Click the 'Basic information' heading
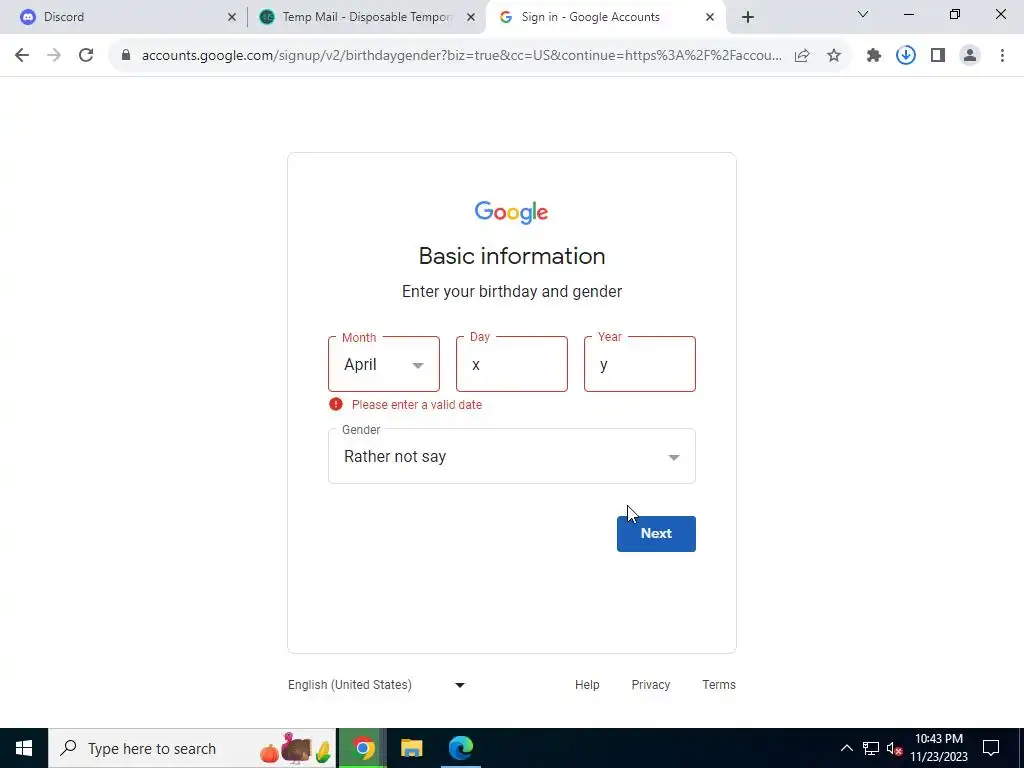This screenshot has width=1024, height=768. point(512,256)
